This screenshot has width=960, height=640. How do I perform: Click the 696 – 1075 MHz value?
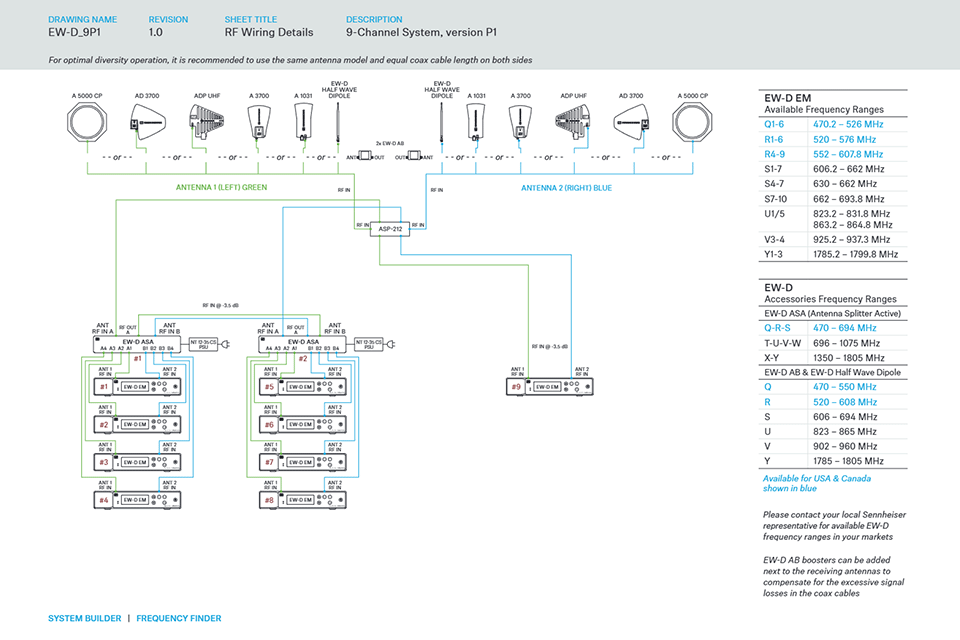point(846,343)
